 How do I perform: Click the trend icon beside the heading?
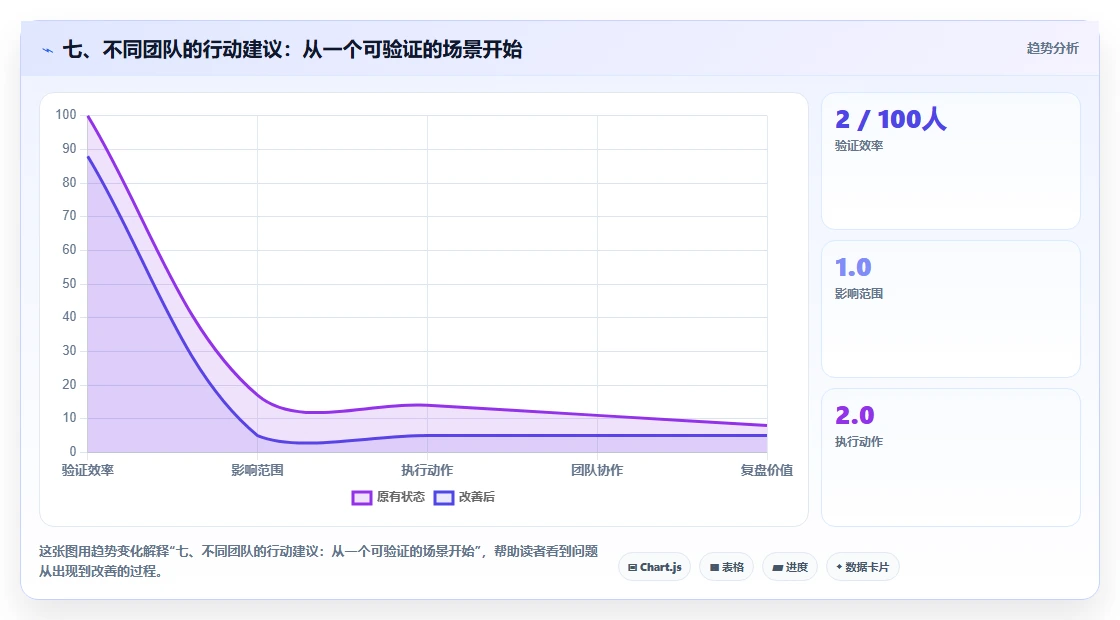pyautogui.click(x=48, y=50)
